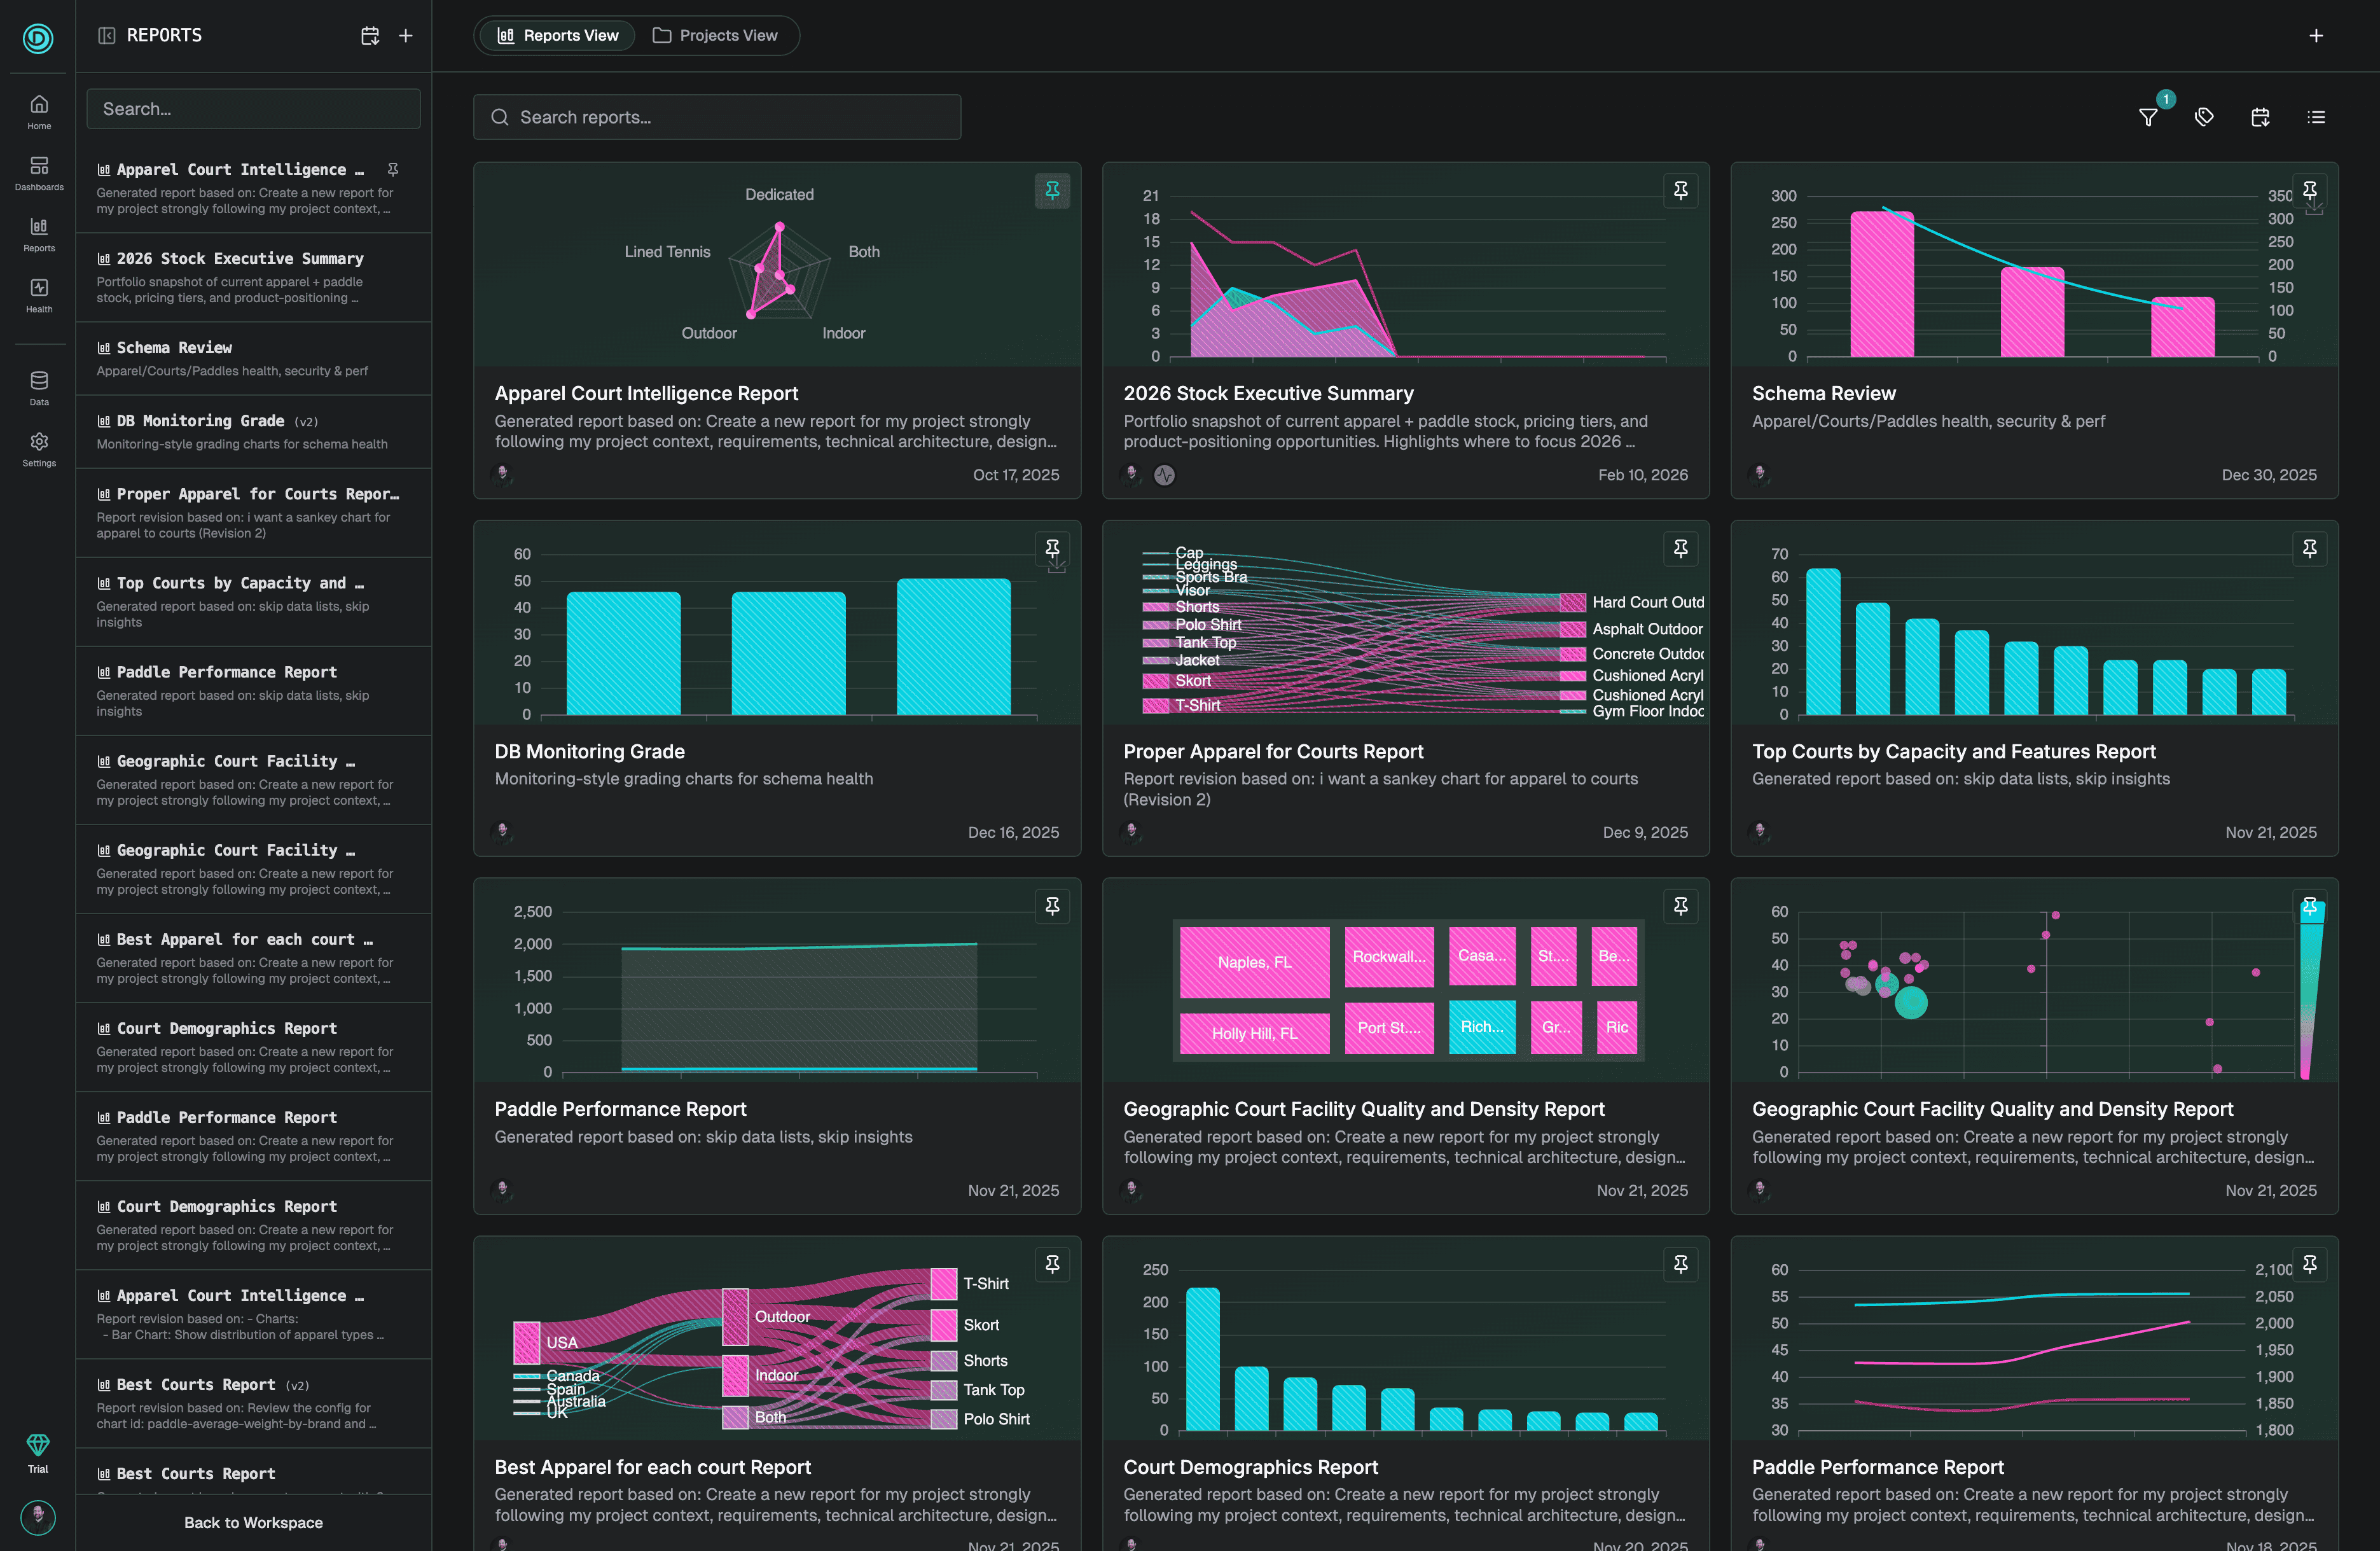Click the Search reports input field
Screen dimensions: 2380x1551
click(716, 117)
